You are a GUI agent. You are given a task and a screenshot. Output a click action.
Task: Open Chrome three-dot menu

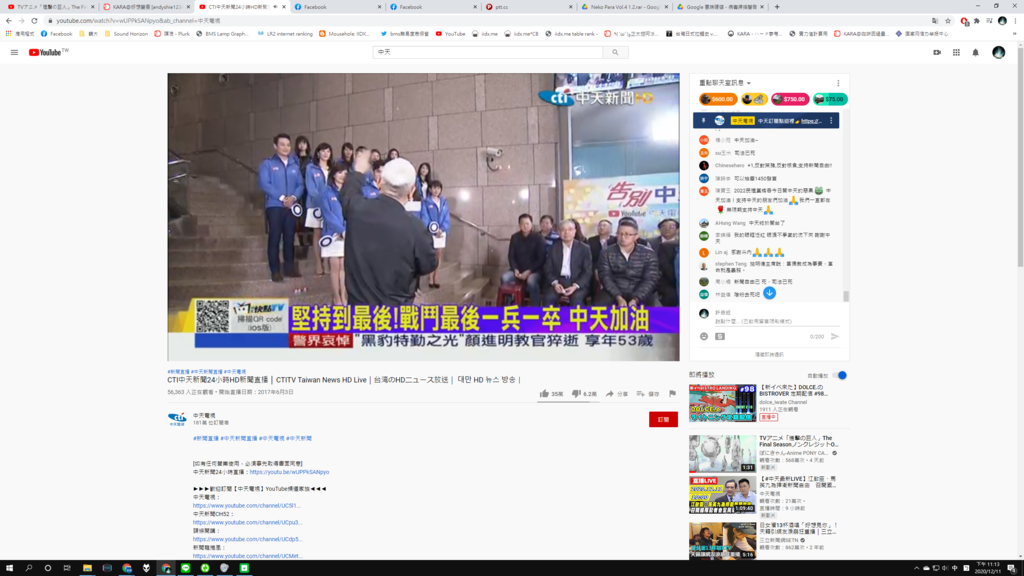click(x=1015, y=20)
